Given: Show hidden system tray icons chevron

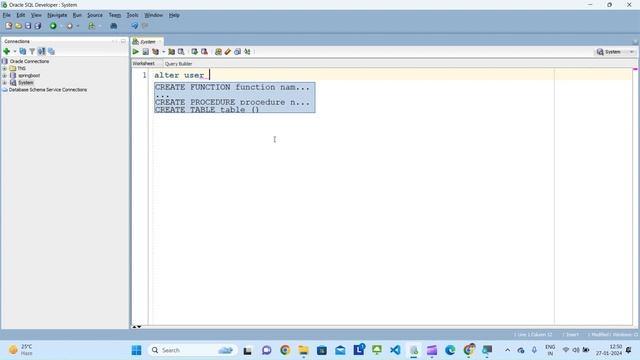Looking at the screenshot, I should click(507, 350).
